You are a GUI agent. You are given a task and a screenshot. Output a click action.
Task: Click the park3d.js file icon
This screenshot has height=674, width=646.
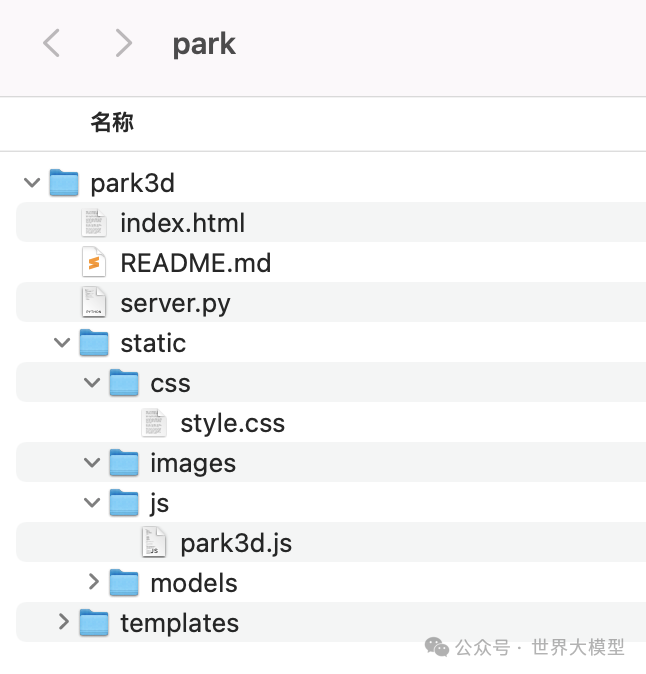pos(154,543)
